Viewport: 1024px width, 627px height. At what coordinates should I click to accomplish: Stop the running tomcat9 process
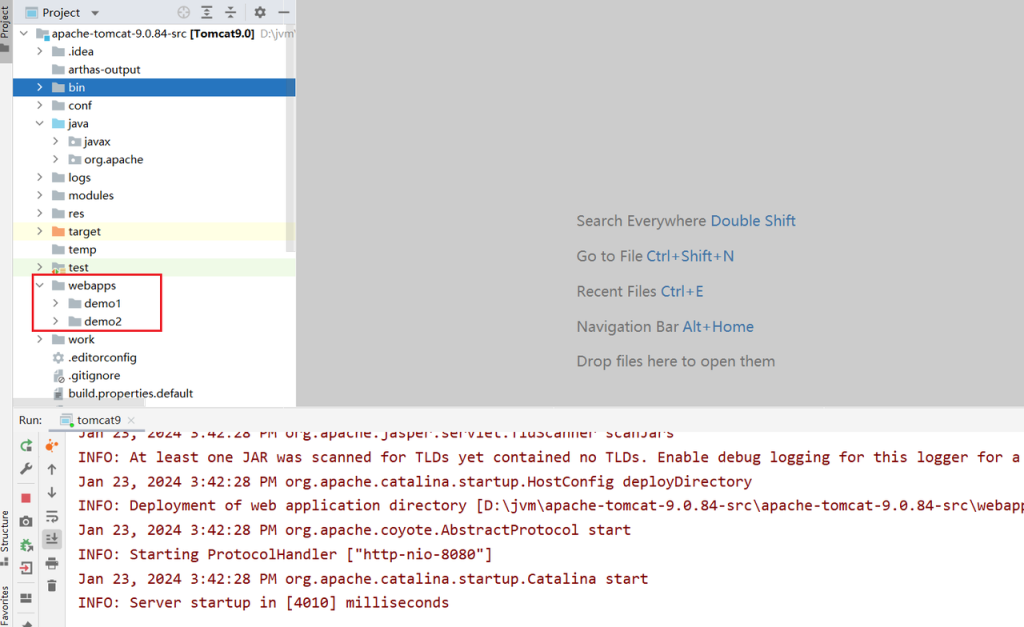tap(26, 497)
